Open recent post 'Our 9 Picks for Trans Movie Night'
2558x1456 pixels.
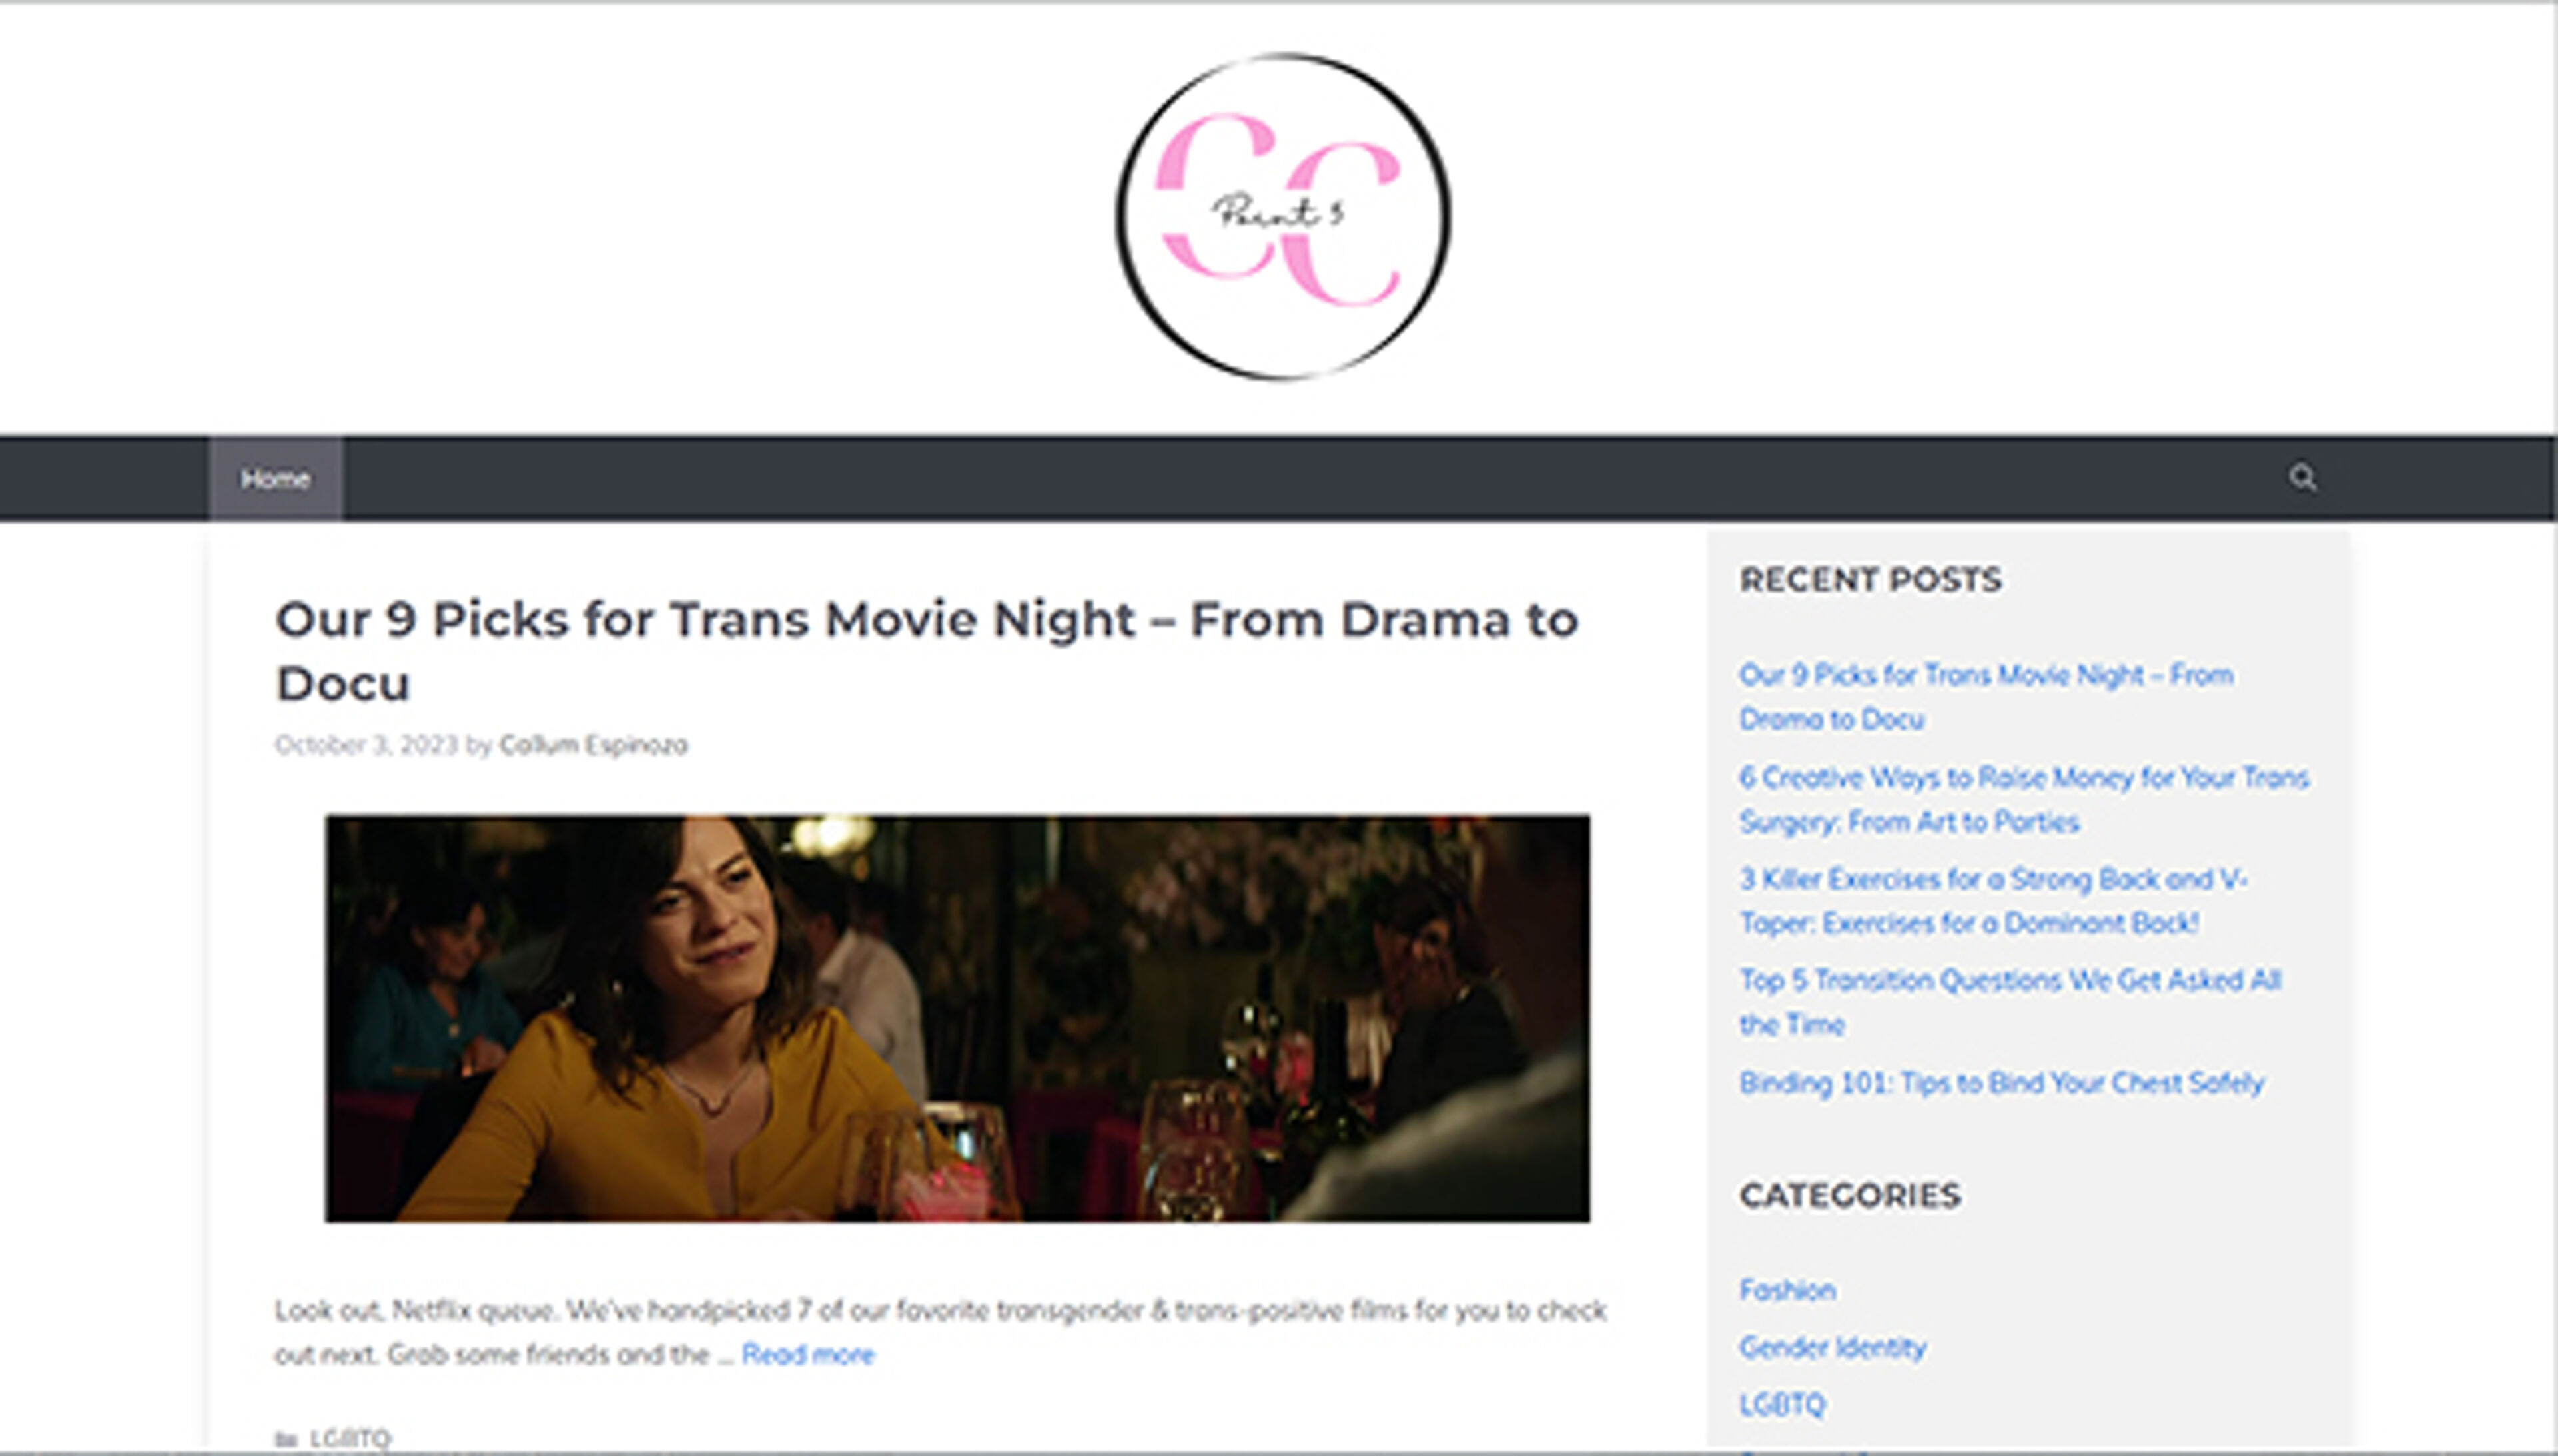(x=1986, y=697)
